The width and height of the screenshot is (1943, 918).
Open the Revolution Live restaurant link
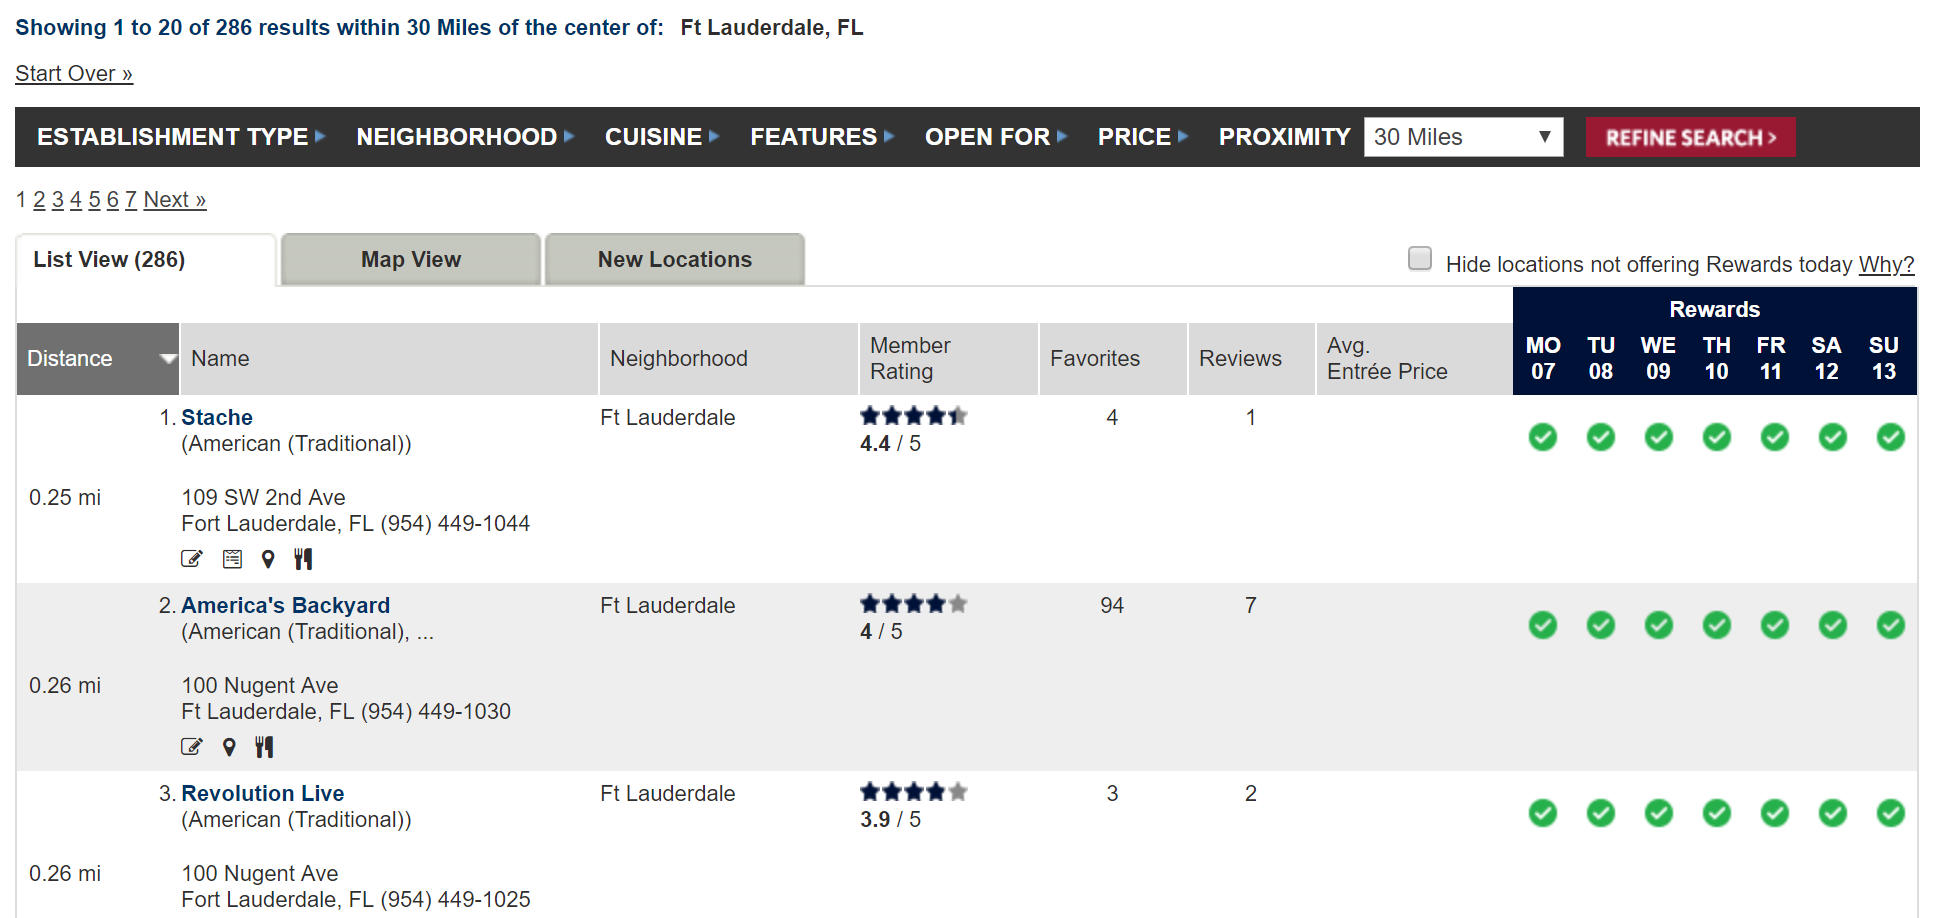click(263, 794)
